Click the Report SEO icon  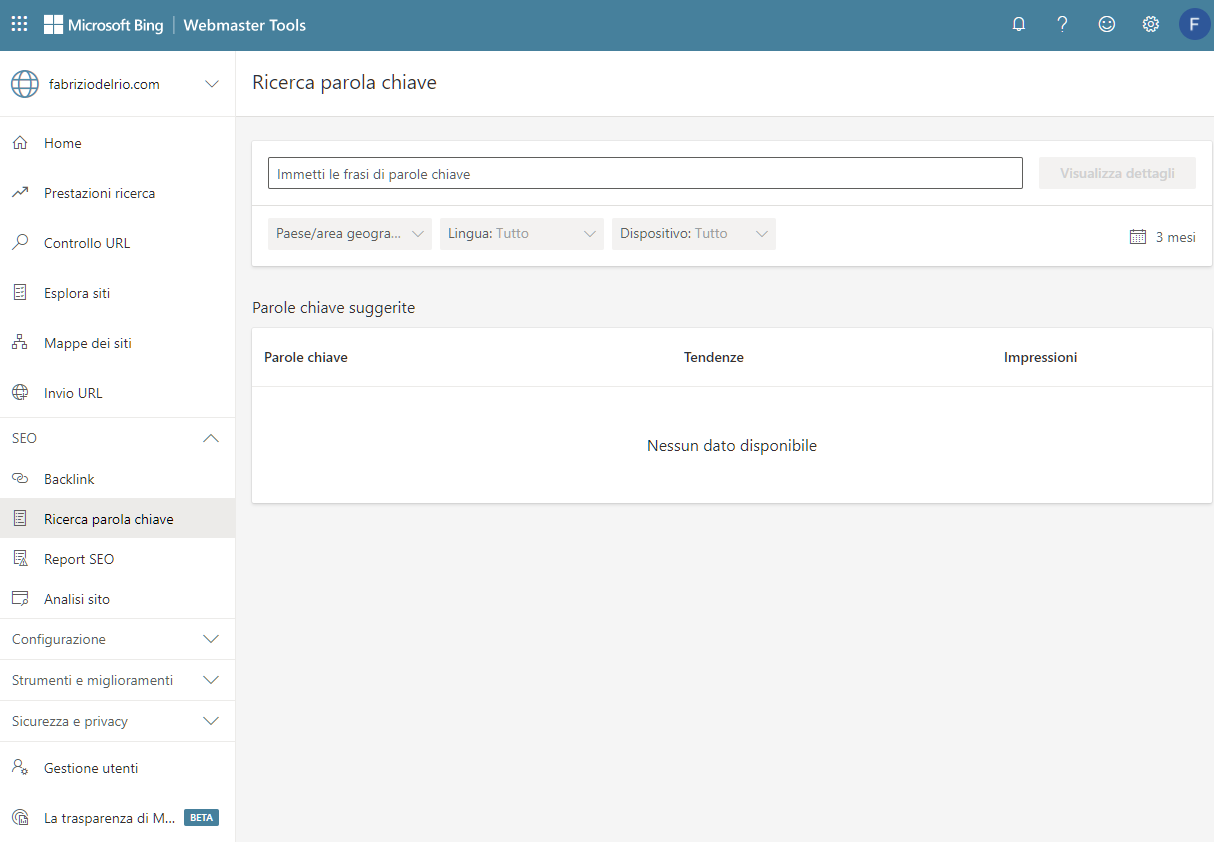[19, 559]
